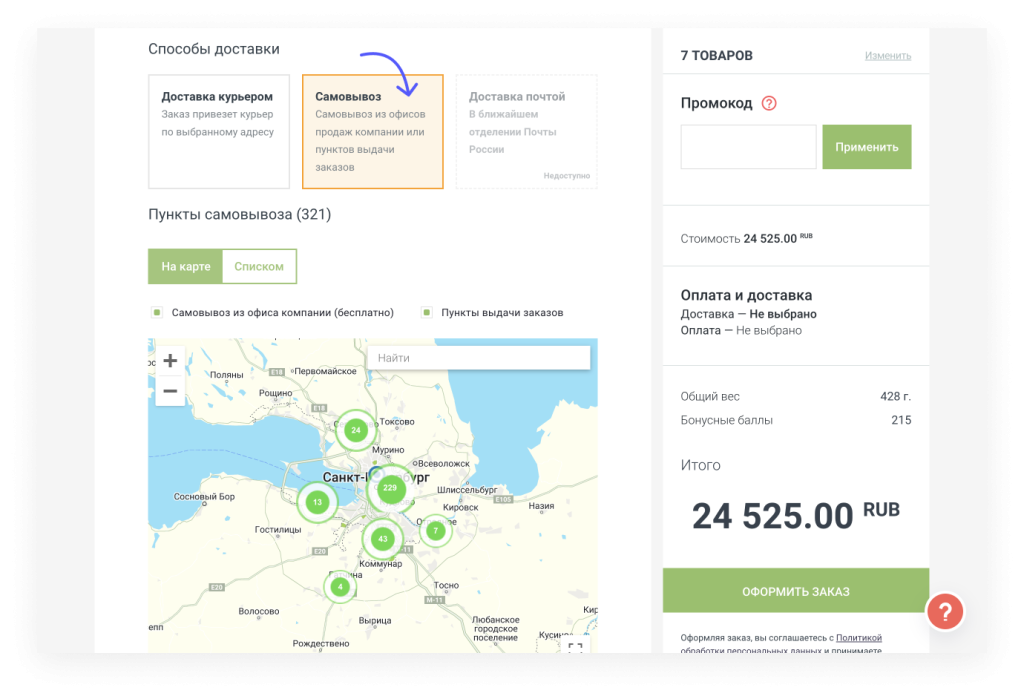The image size is (1024, 699).
Task: Click the "Найти" map search field
Action: click(478, 357)
